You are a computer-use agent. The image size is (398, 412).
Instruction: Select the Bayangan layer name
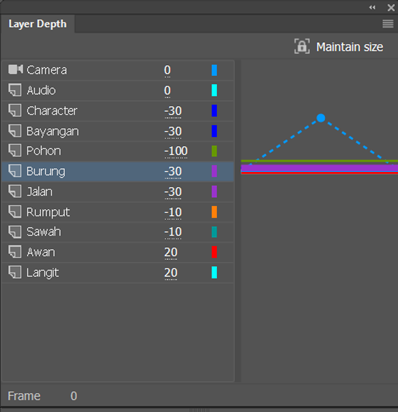(53, 131)
